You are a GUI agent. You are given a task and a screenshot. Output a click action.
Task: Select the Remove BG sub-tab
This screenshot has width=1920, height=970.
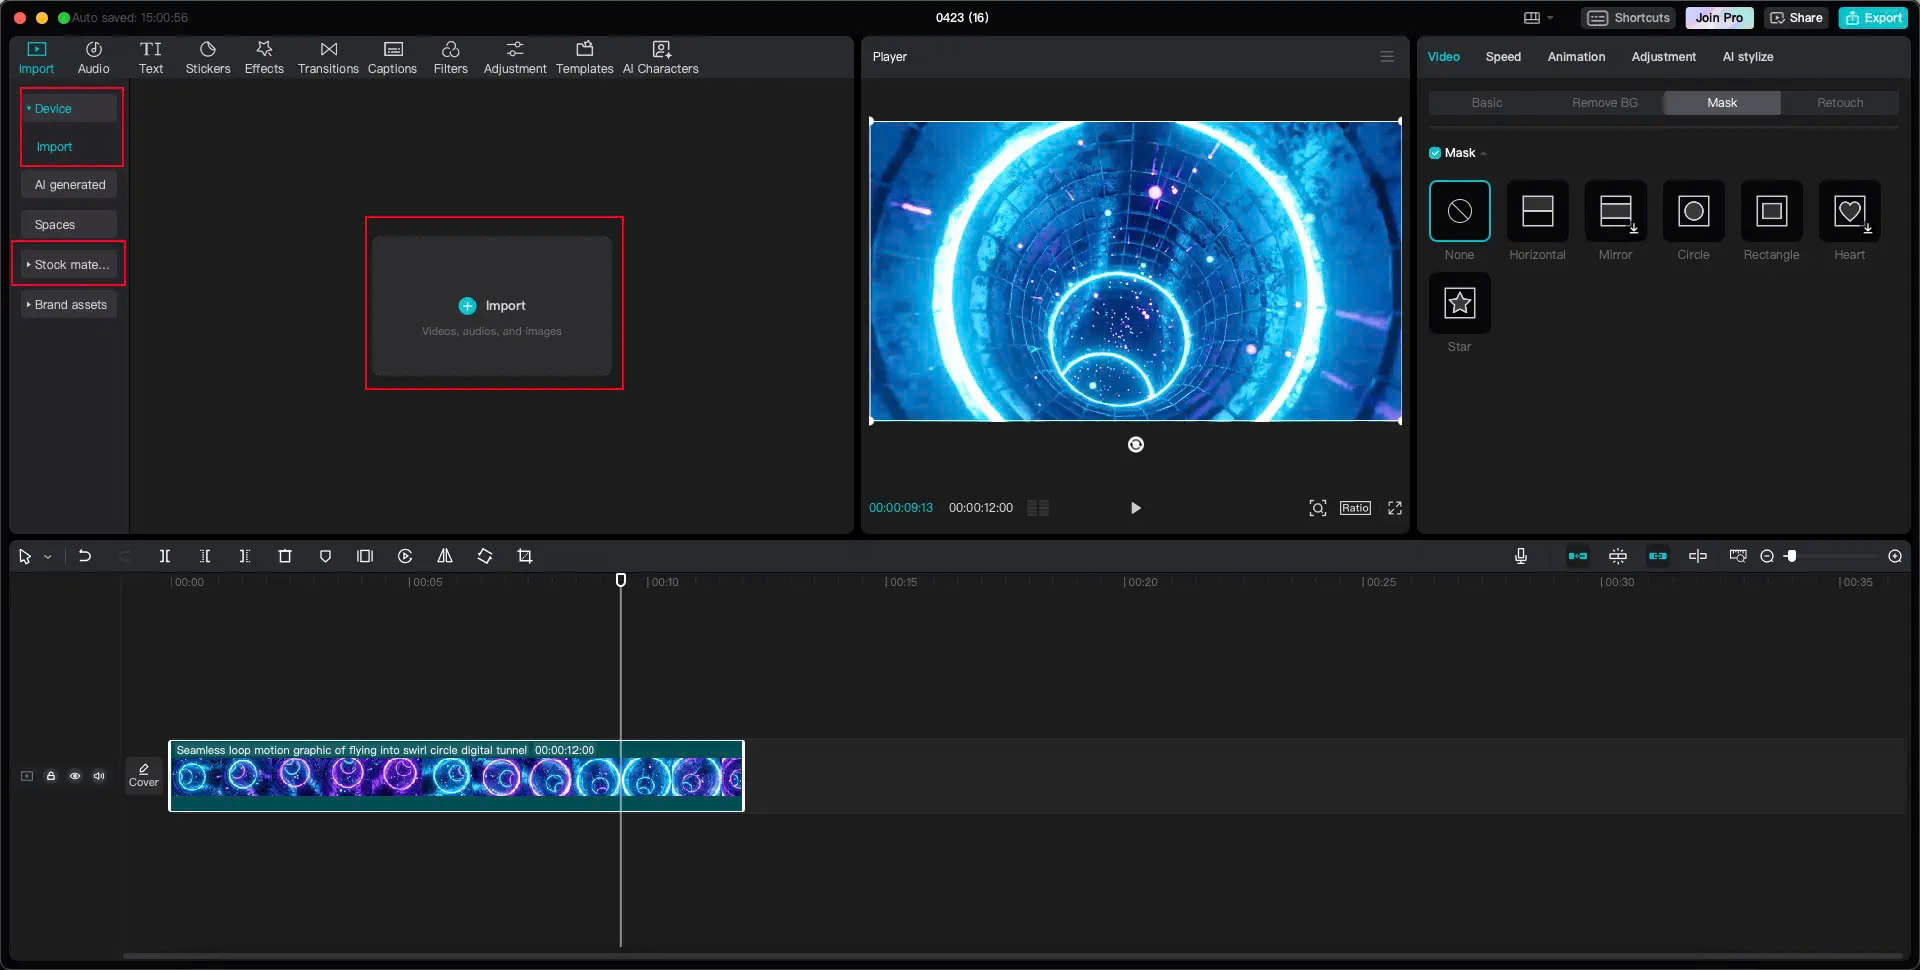(1604, 103)
